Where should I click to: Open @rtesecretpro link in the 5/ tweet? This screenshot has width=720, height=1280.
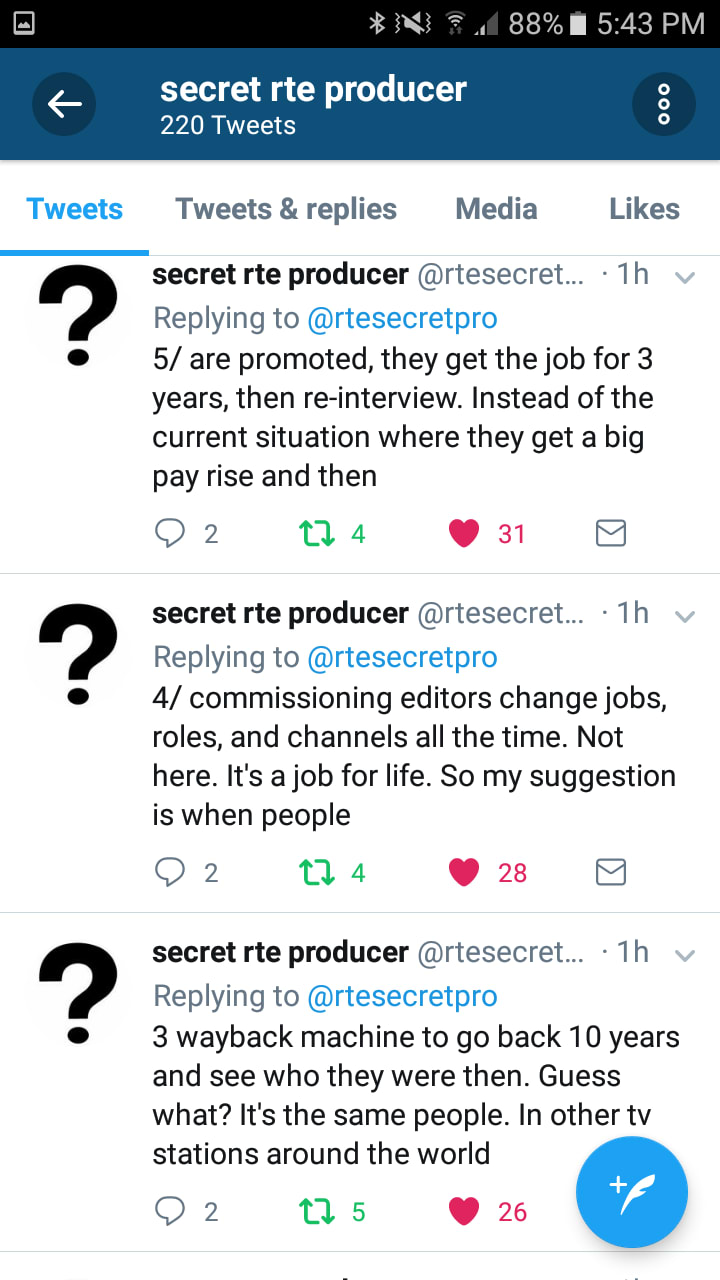point(402,318)
